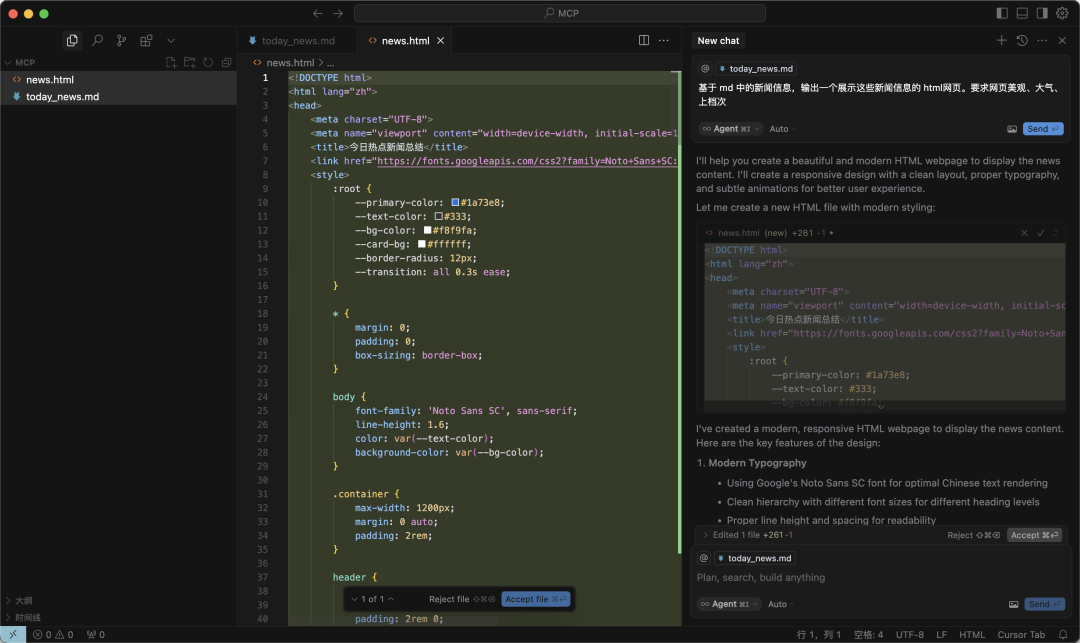The image size is (1080, 643).
Task: Reject file changes in the editor
Action: [x=461, y=599]
